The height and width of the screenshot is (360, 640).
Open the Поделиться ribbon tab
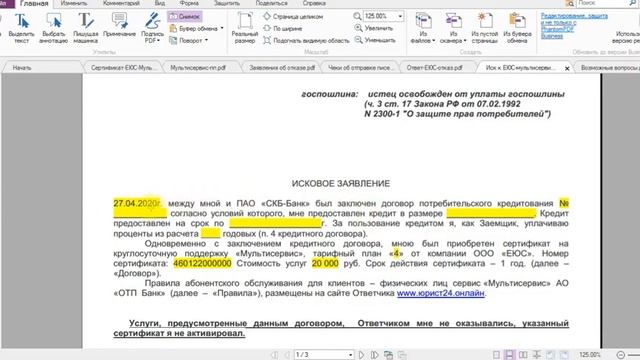coord(271,3)
